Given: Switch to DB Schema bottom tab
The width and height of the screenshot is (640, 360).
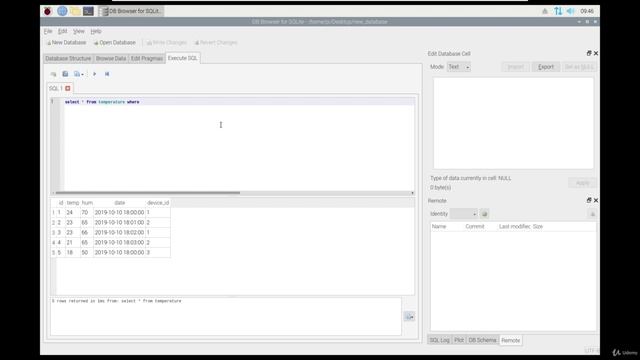Looking at the screenshot, I should coord(482,340).
